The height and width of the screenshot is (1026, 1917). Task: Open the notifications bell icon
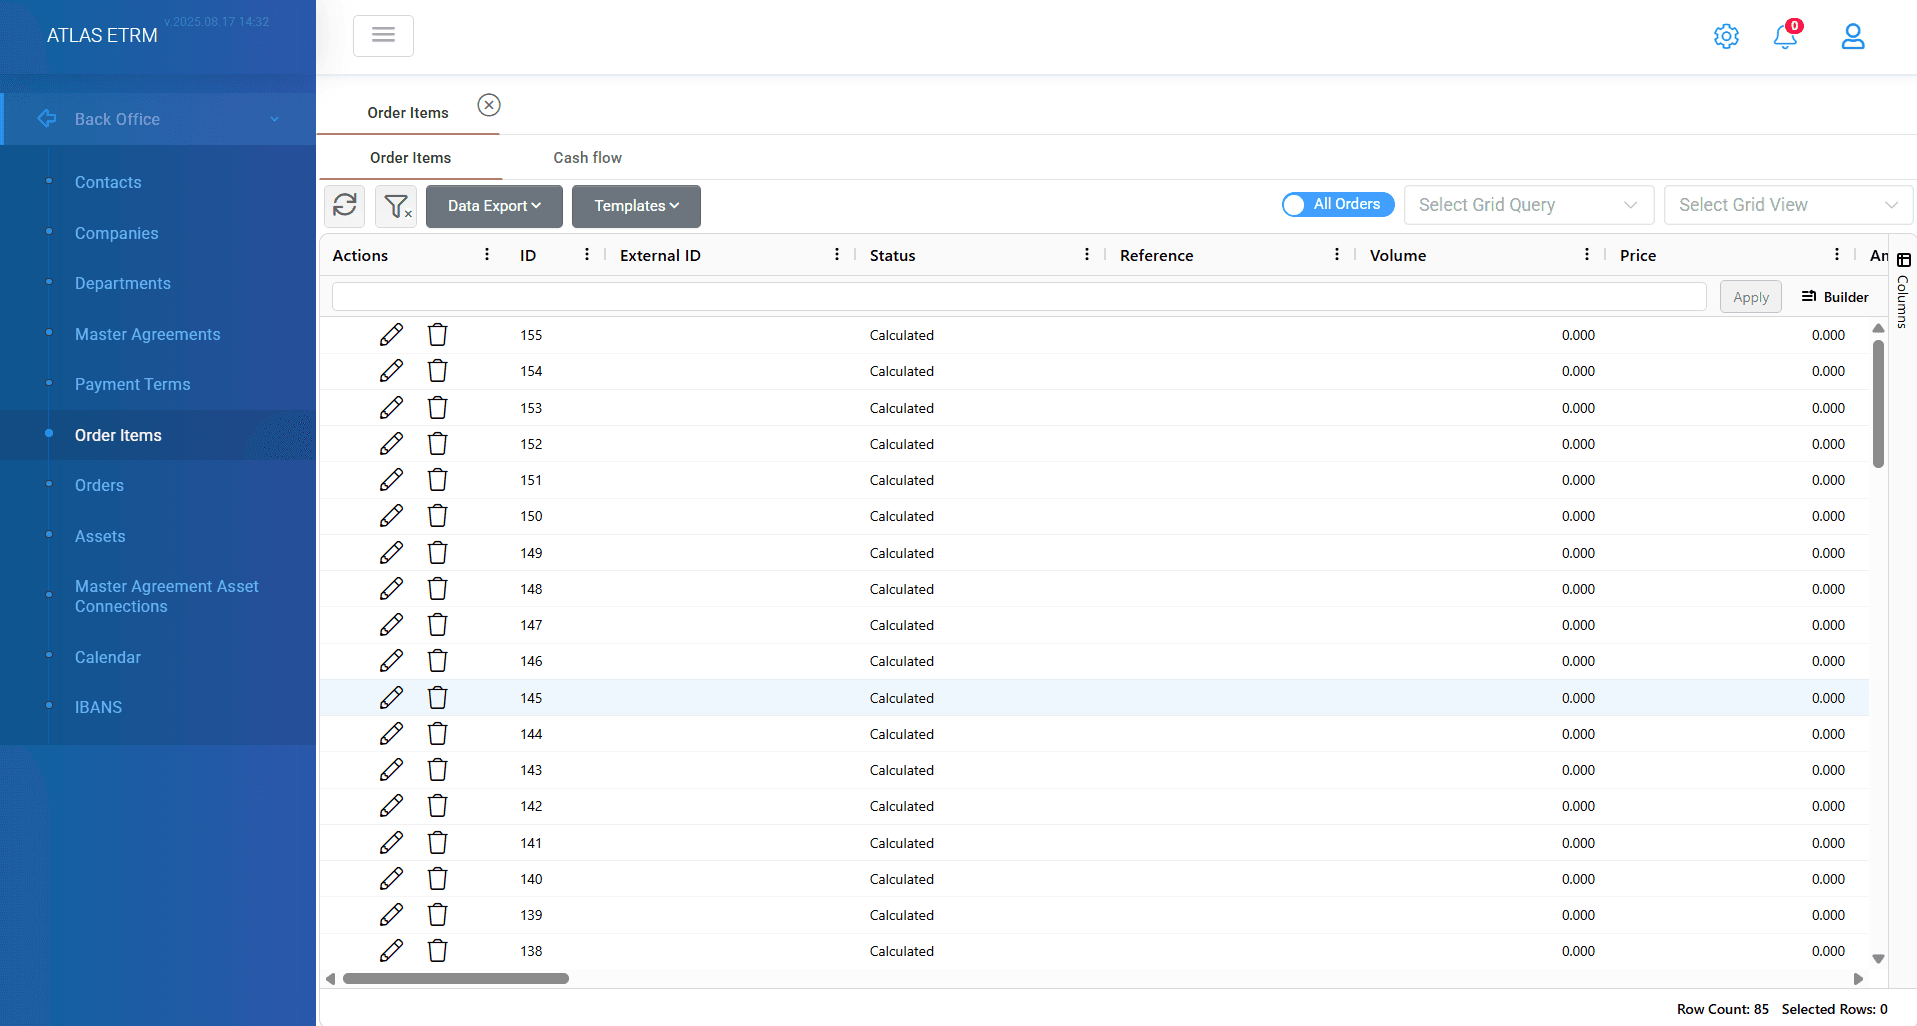[1785, 36]
